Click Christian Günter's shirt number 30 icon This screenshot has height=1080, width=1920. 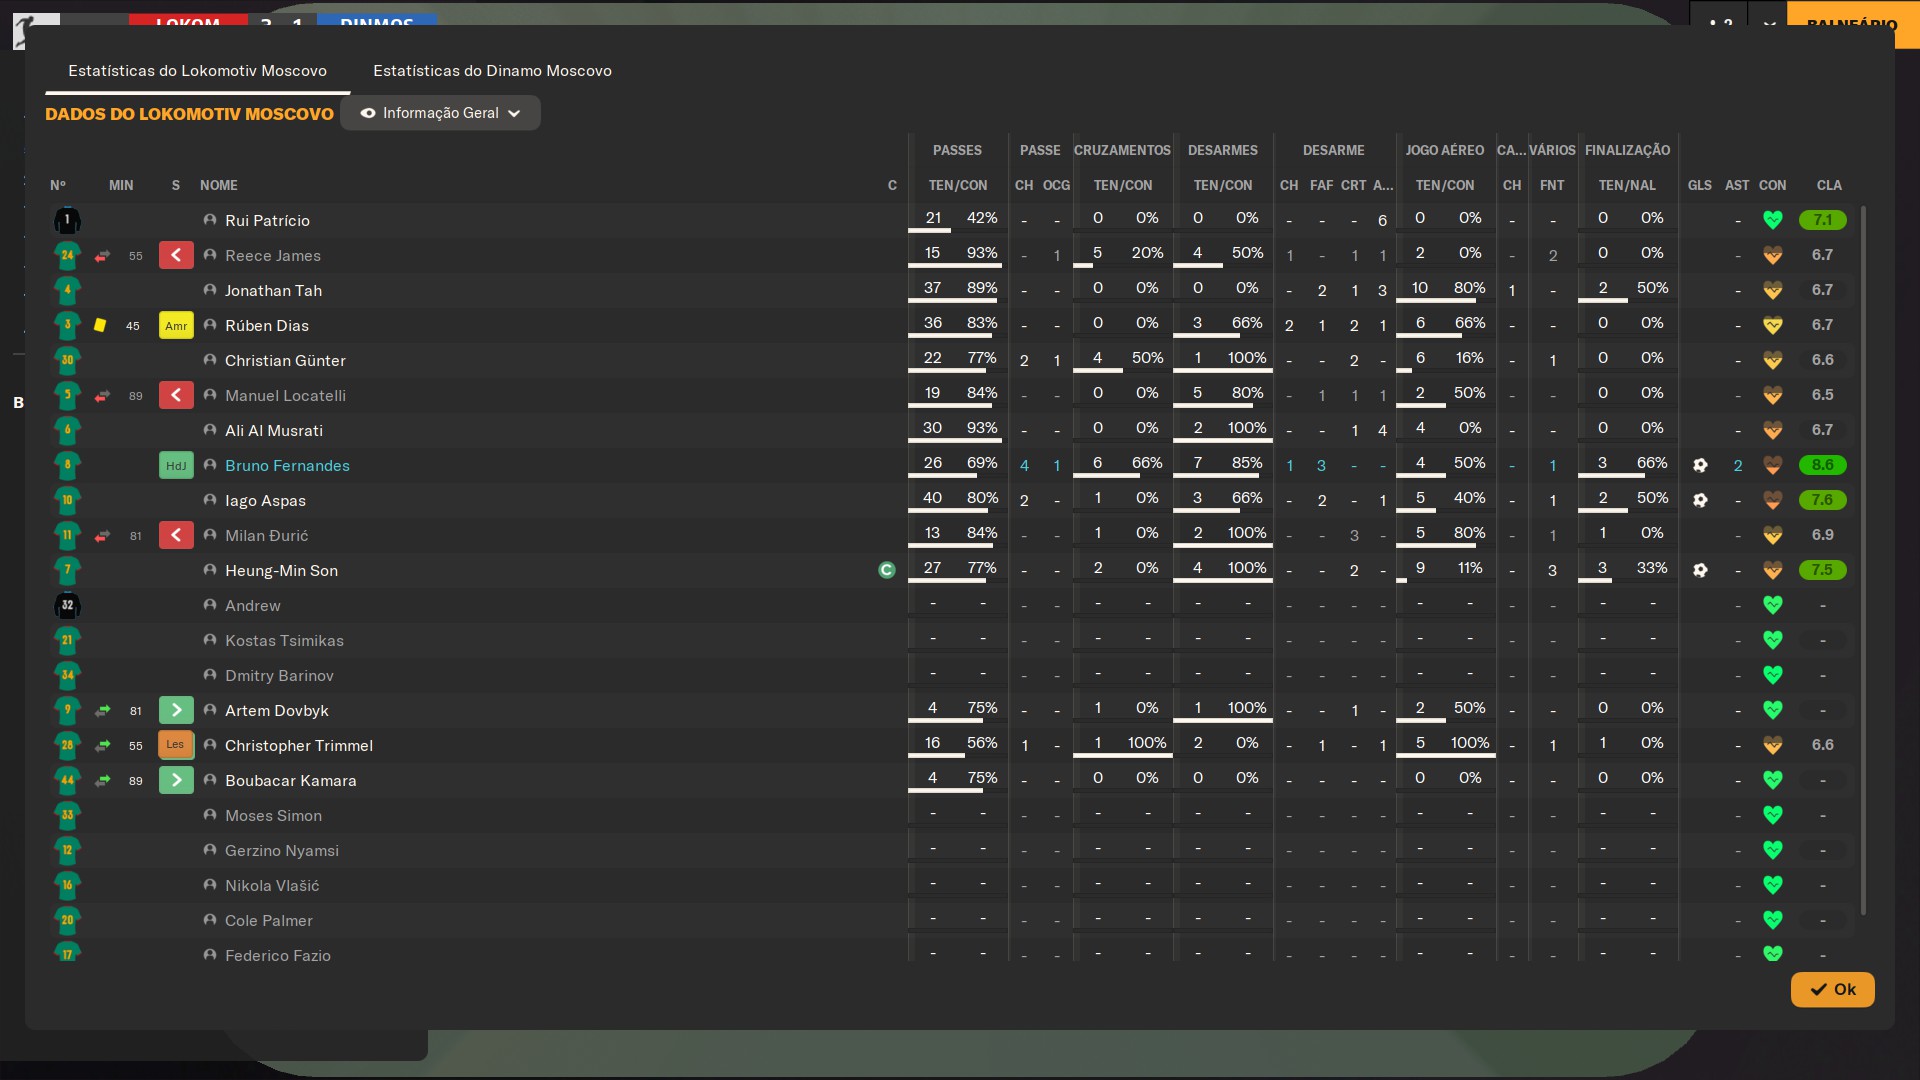pyautogui.click(x=67, y=360)
